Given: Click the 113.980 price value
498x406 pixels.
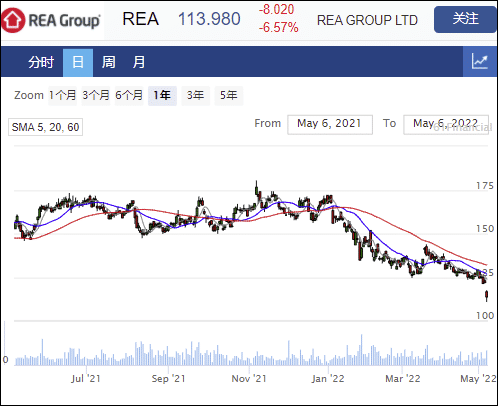Looking at the screenshot, I should point(209,19).
